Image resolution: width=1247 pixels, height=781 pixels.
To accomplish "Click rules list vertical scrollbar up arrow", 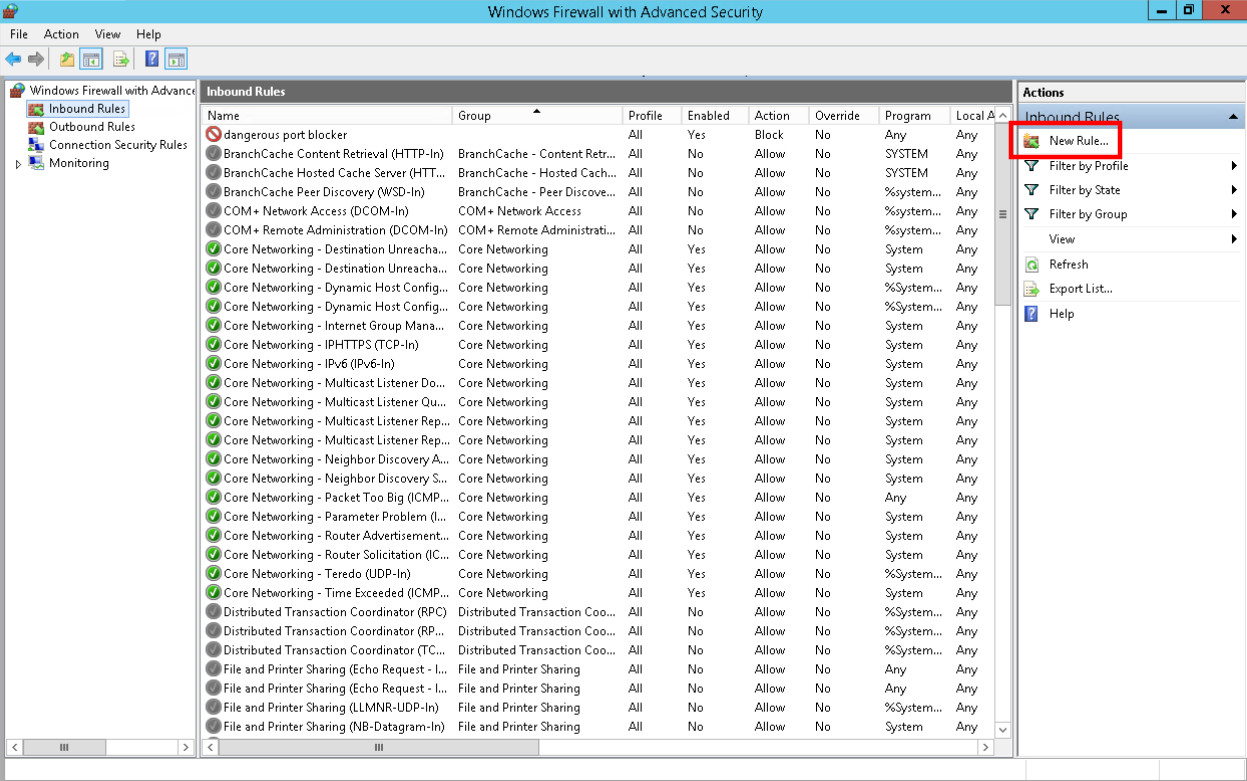I will click(1003, 116).
